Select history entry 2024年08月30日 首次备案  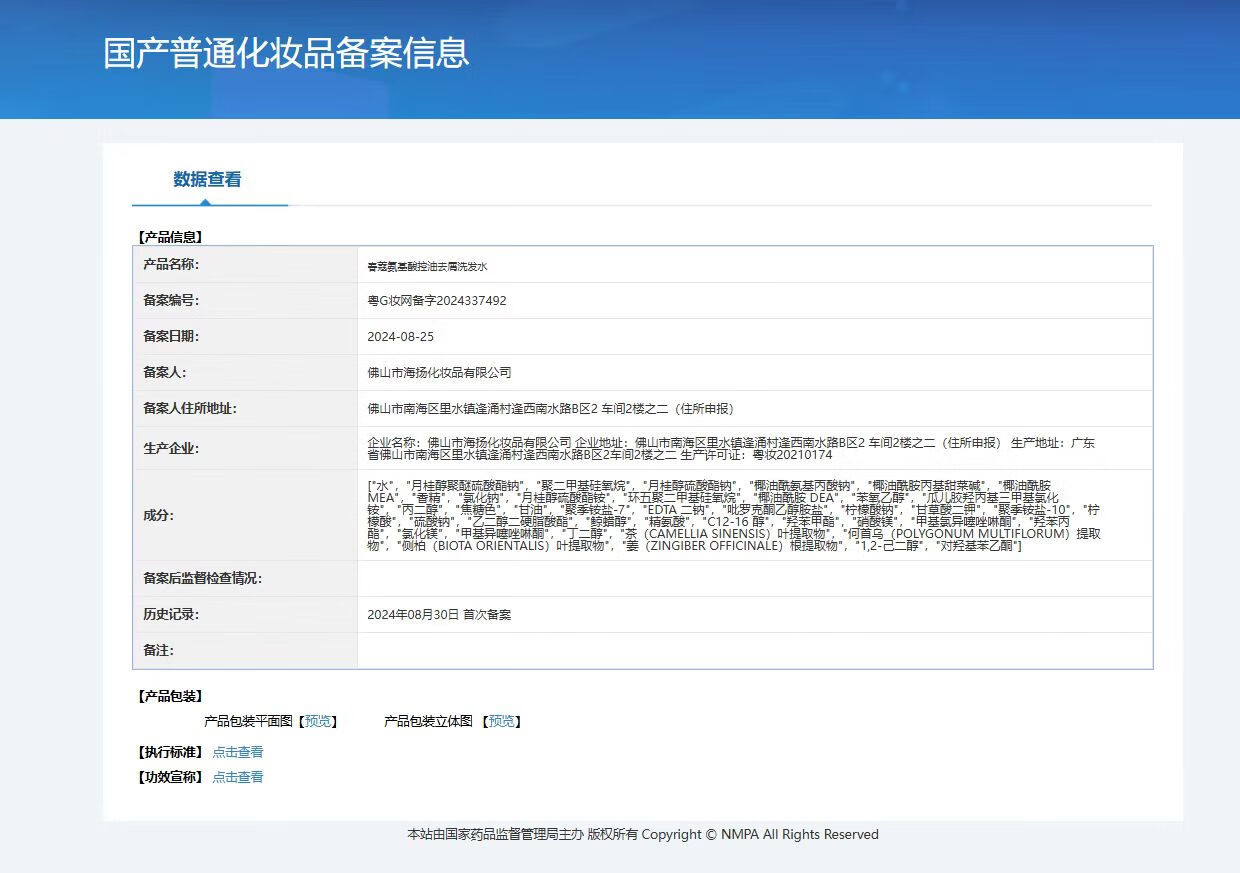click(440, 615)
